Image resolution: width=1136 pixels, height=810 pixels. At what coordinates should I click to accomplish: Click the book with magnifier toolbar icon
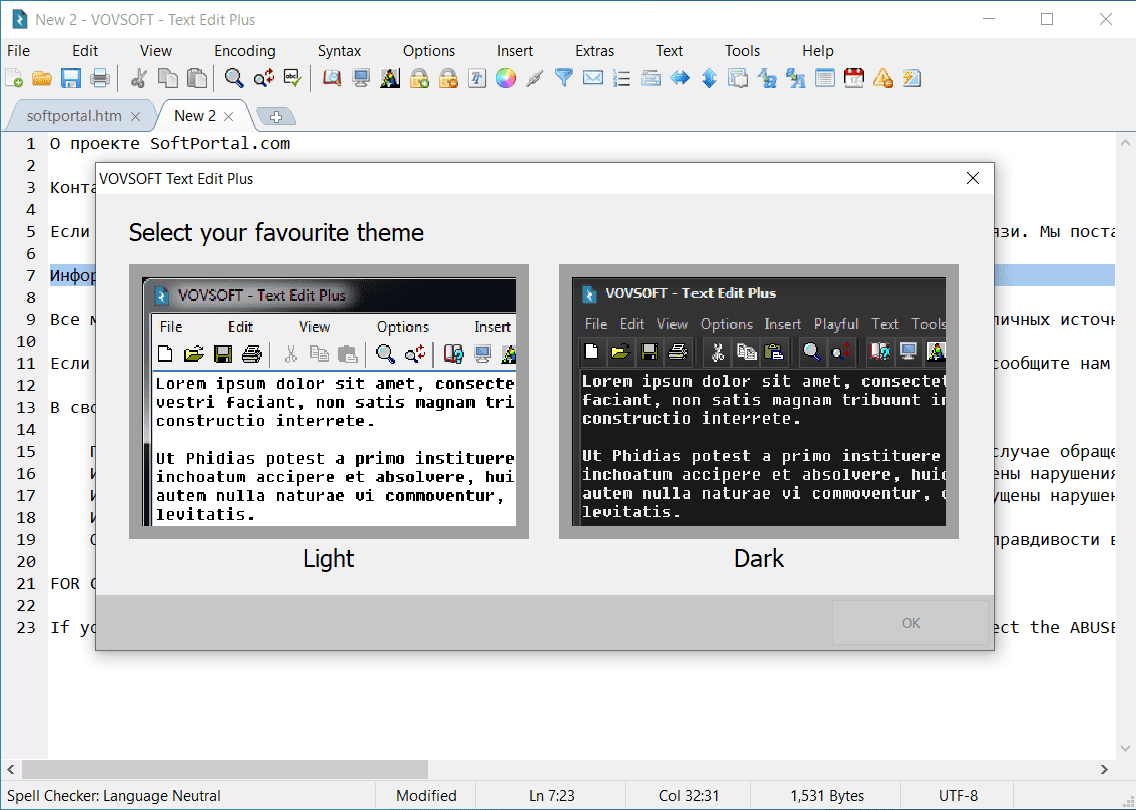332,78
